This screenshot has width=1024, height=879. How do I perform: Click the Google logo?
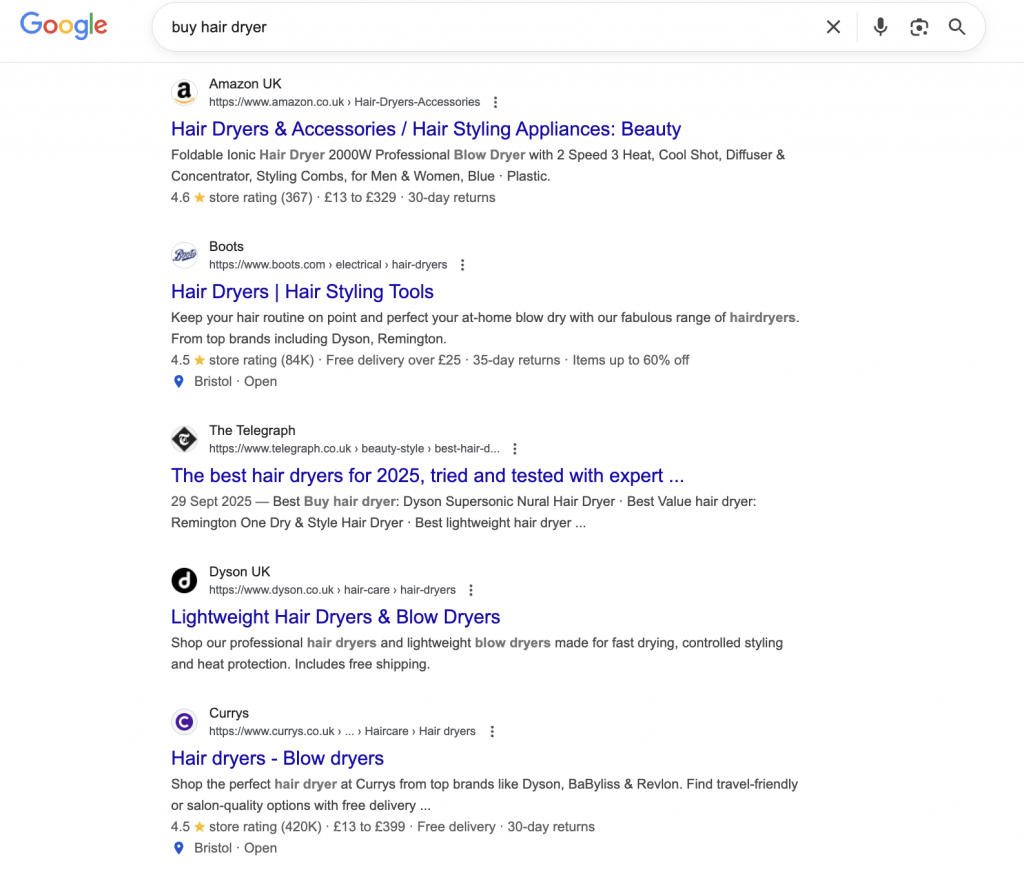[x=63, y=27]
